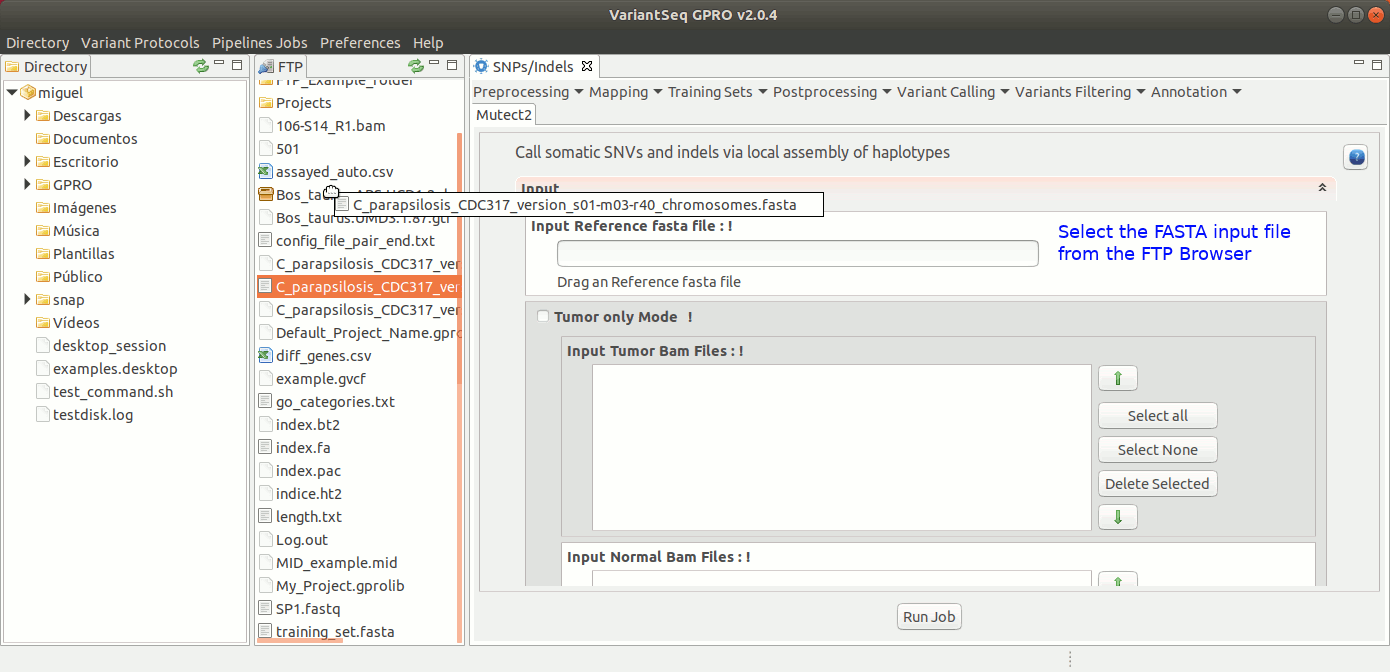Refresh the FTP browser panel

coord(416,66)
